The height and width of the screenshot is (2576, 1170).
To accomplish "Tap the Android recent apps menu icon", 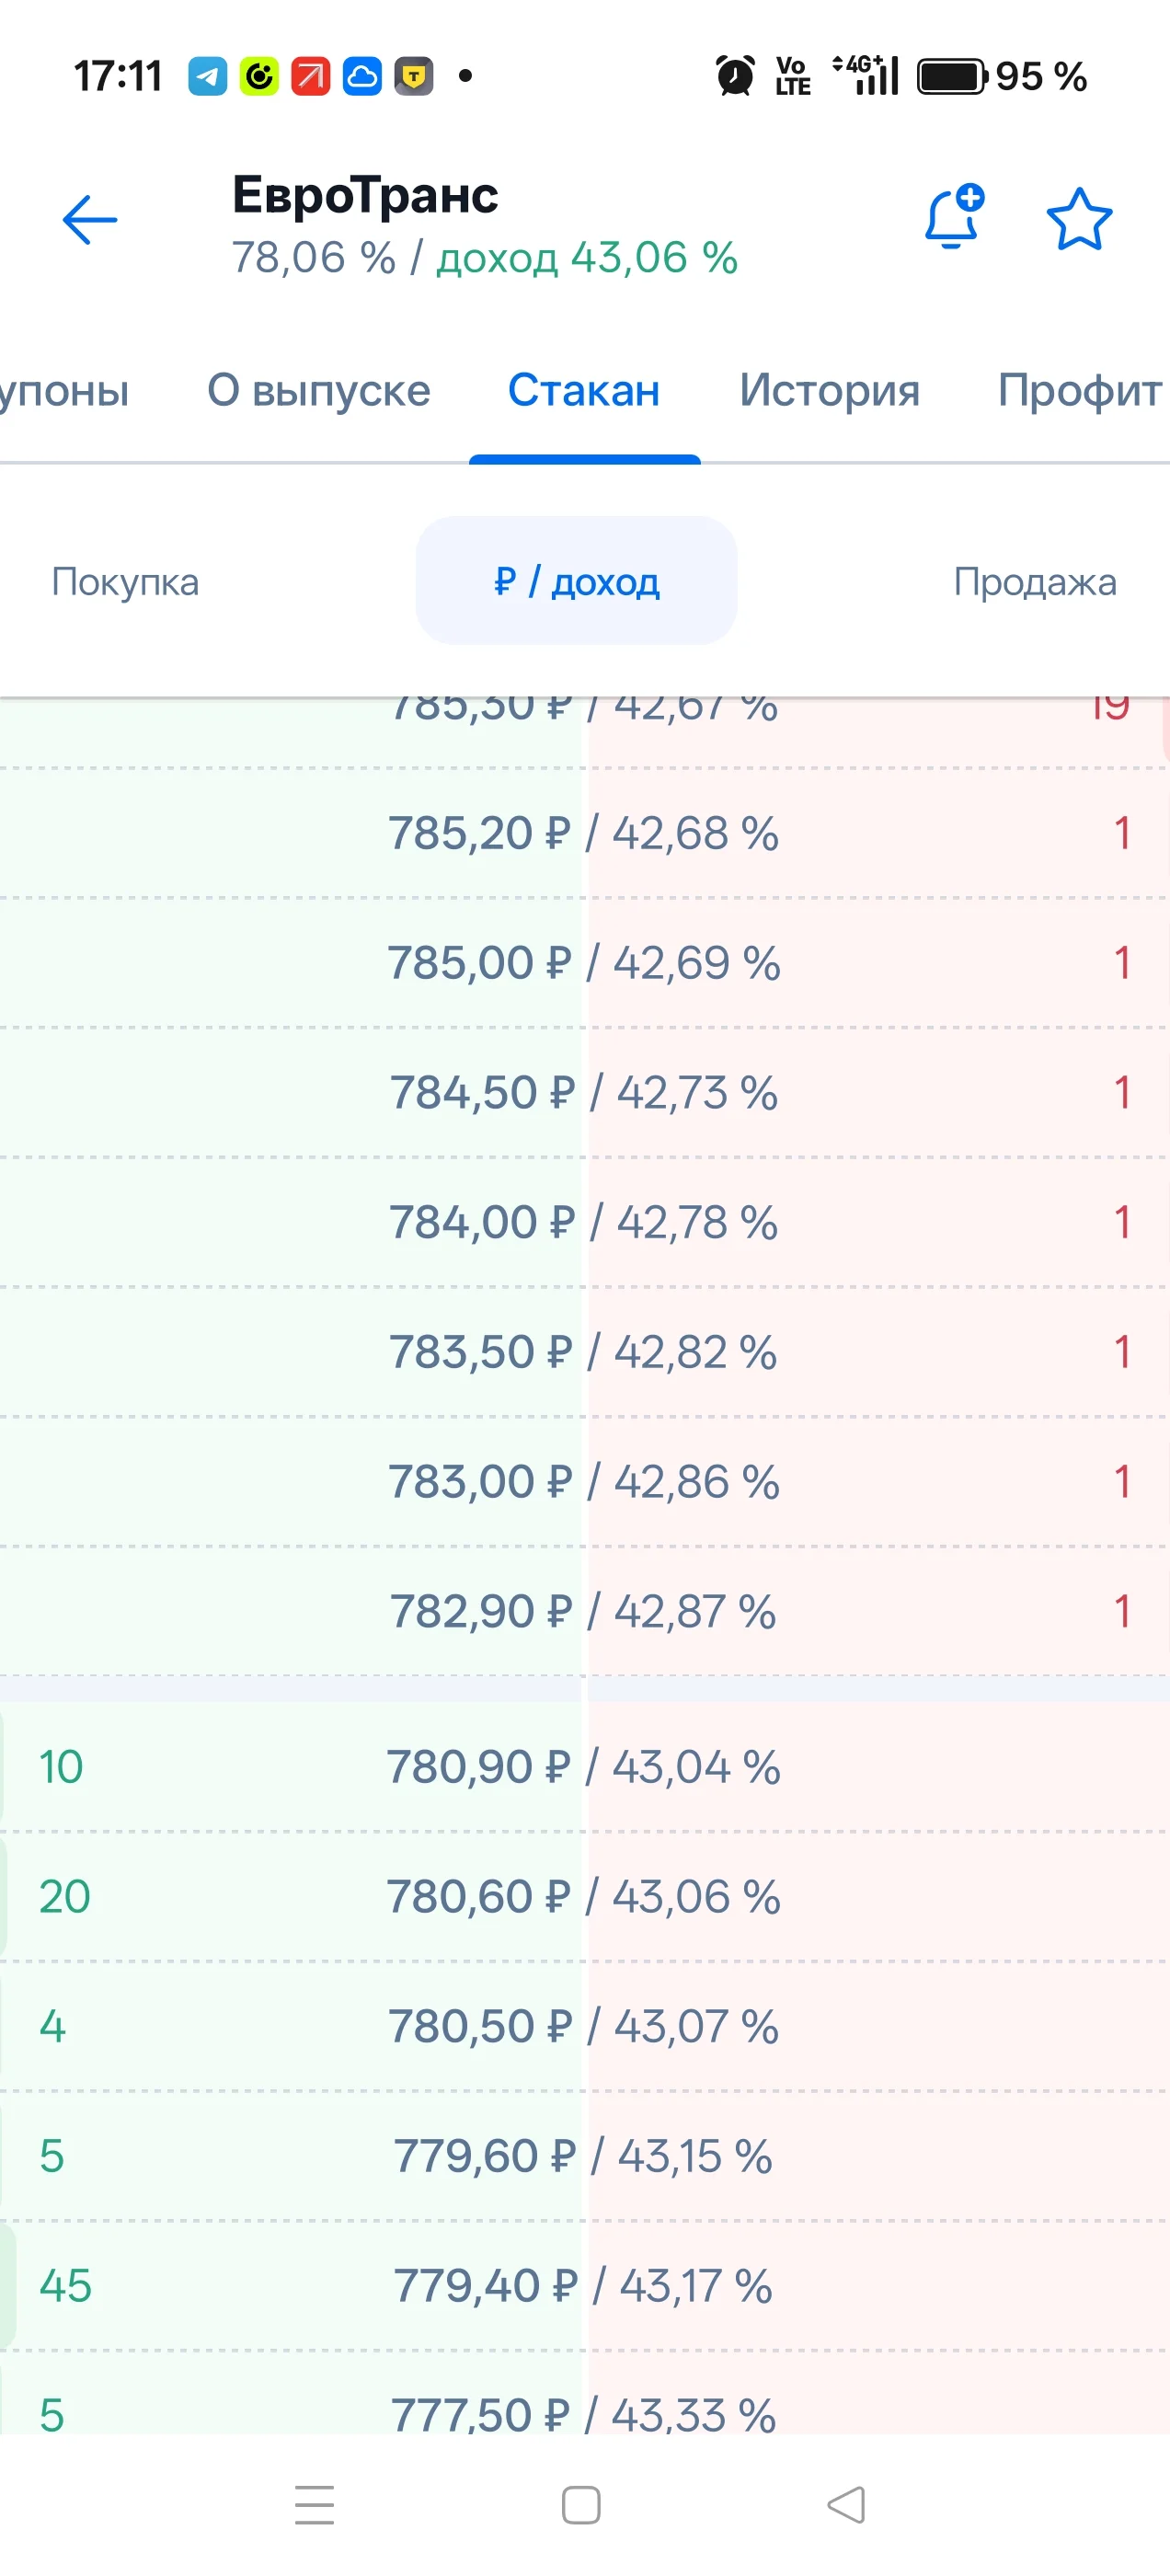I will pyautogui.click(x=315, y=2505).
